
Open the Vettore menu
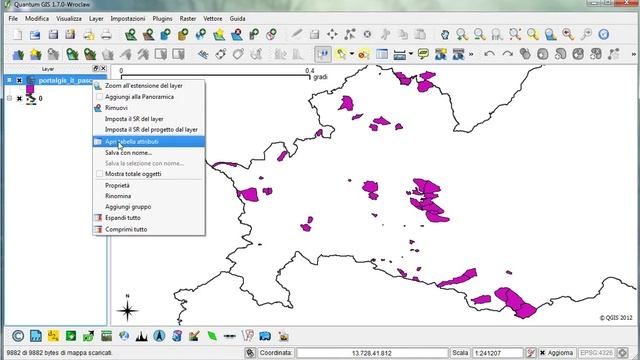(x=213, y=18)
